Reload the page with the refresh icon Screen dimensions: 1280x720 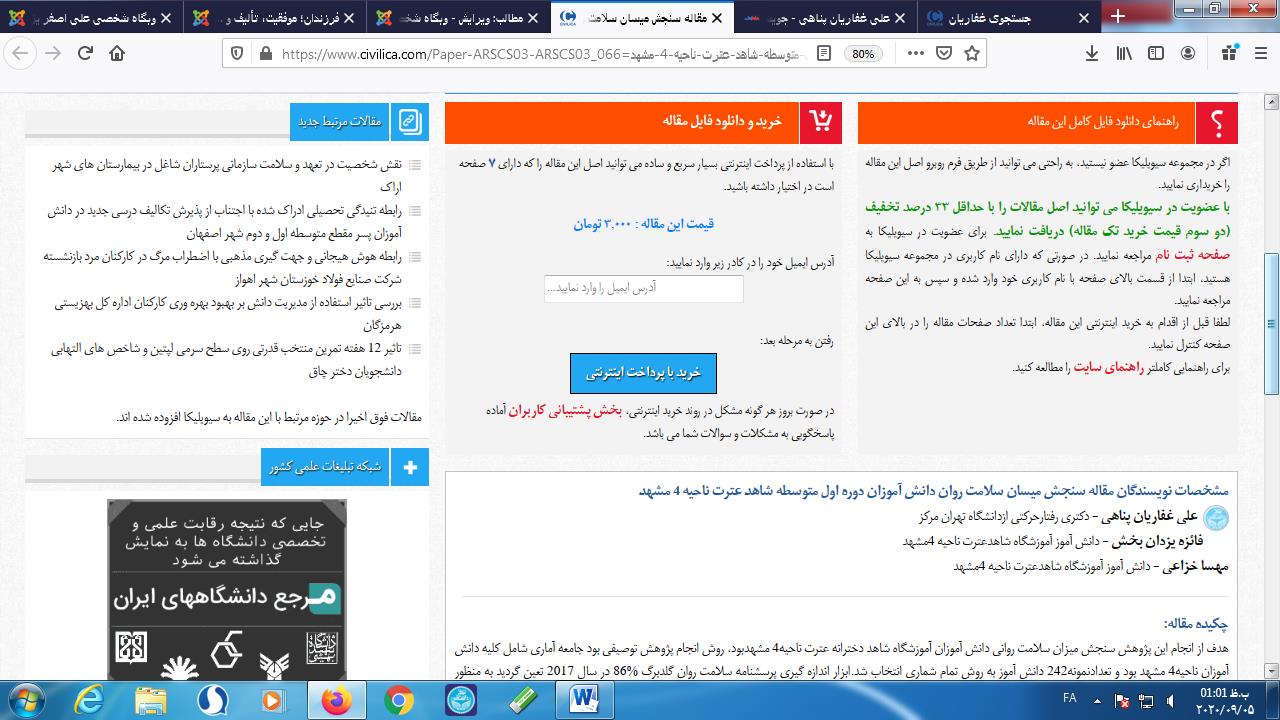[x=86, y=54]
